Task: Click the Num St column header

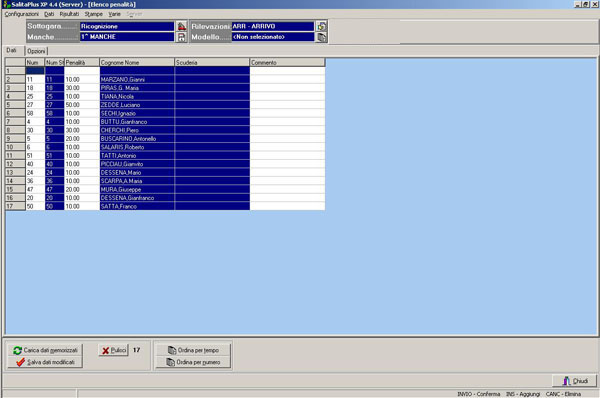Action: [55, 62]
